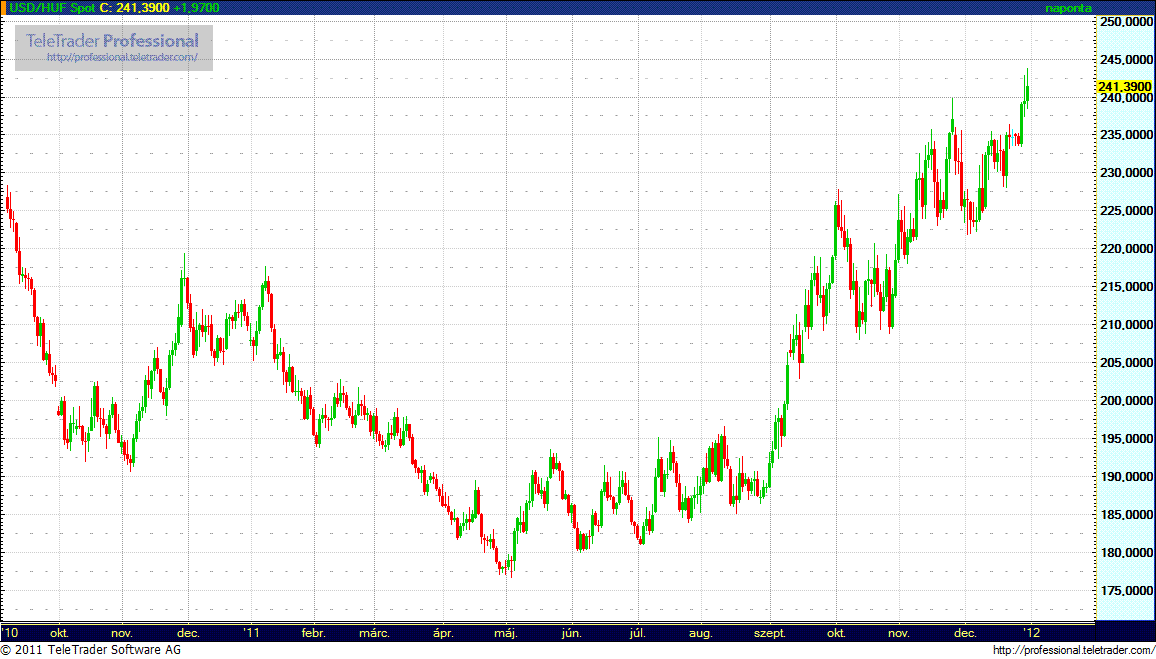
Task: Select the 200,0000 price axis label
Action: [1125, 400]
